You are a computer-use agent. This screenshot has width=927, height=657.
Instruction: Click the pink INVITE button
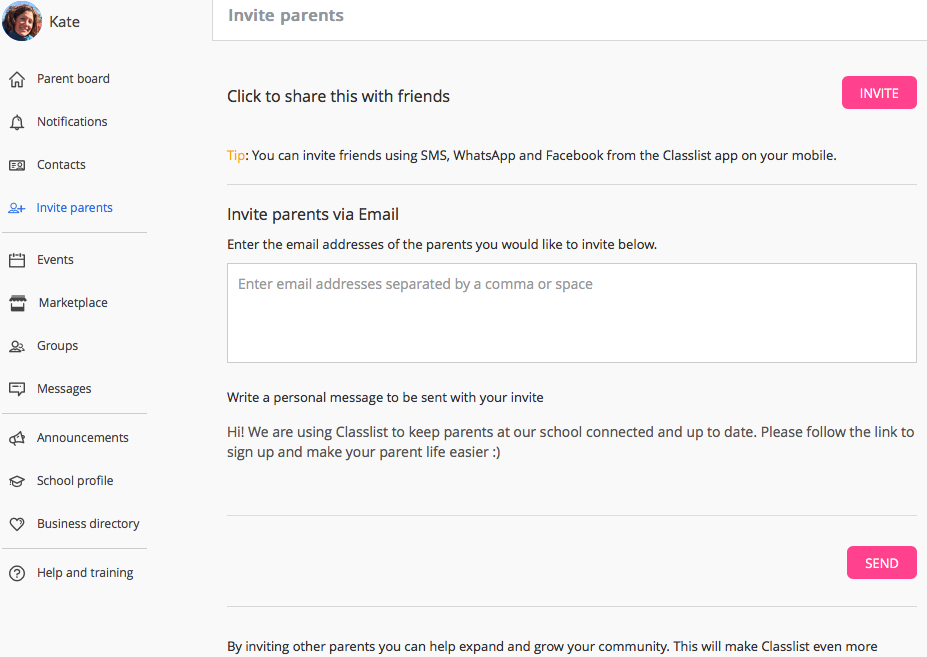879,93
